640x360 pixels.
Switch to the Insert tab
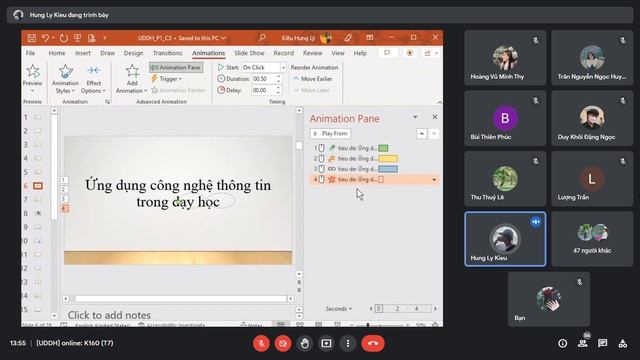tap(82, 53)
